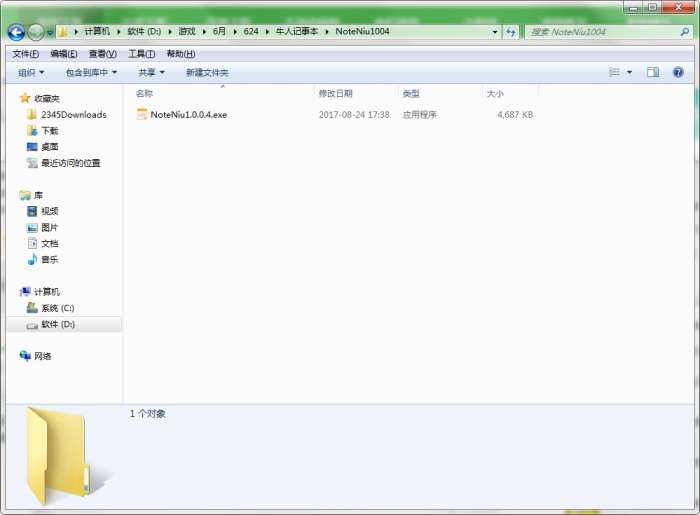
Task: Select the 计算机 node in the navigation pane
Action: 46,292
